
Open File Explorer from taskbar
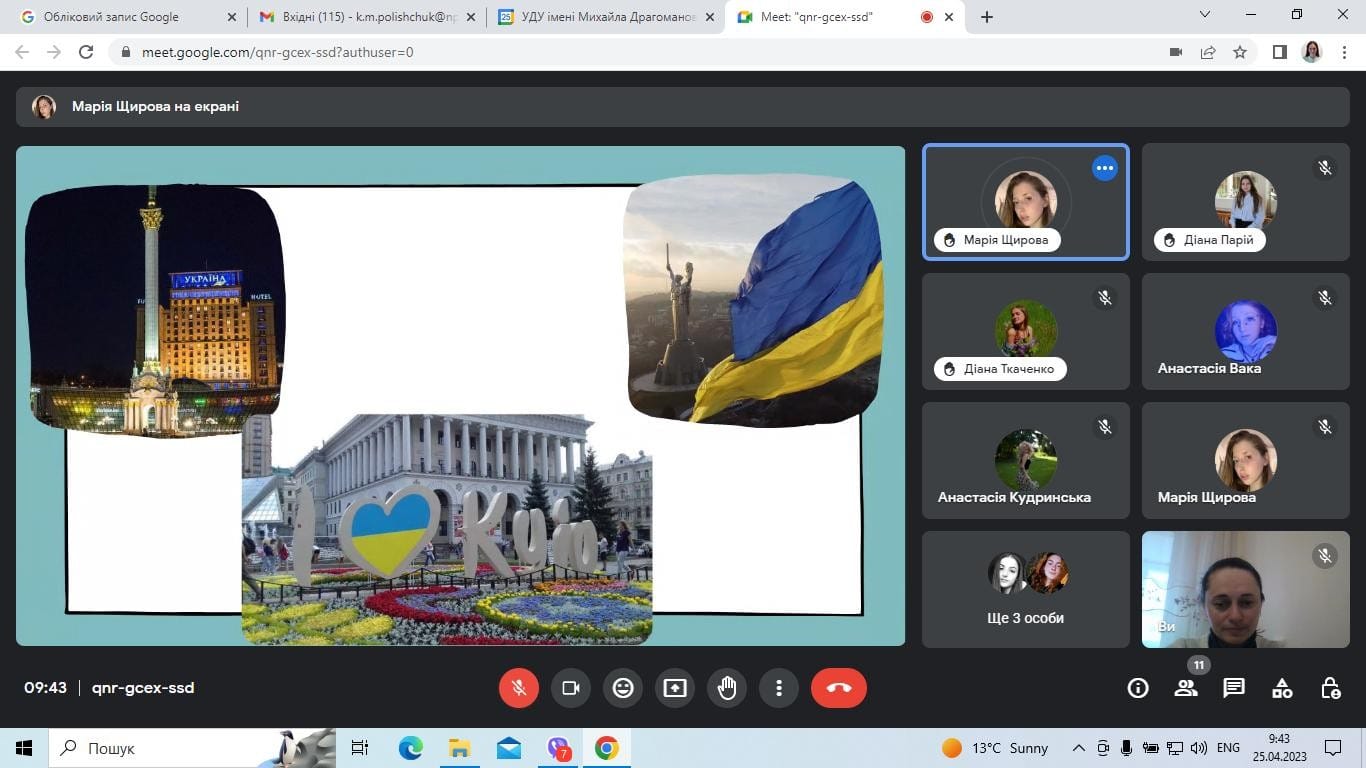(x=459, y=748)
